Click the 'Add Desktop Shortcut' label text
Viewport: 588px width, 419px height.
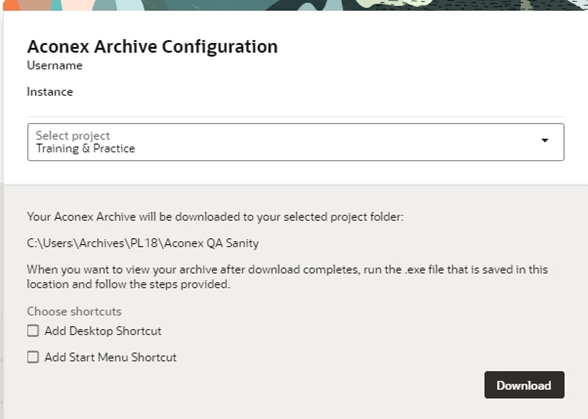pyautogui.click(x=103, y=331)
